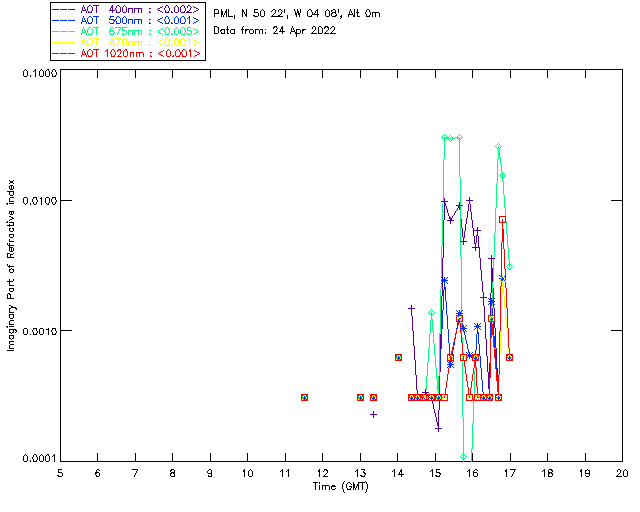
Task: Click the 0.0100 y-axis tick label
Action: (x=39, y=201)
